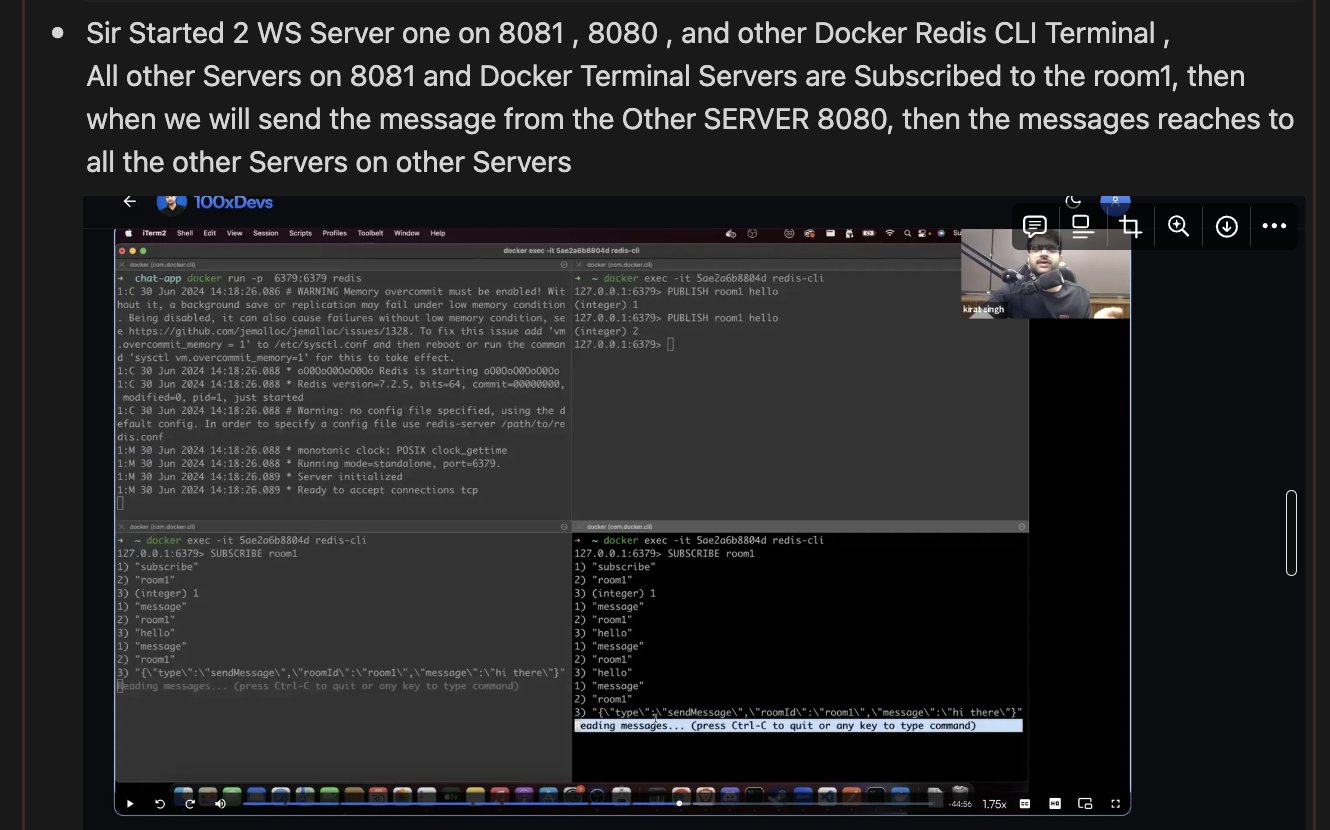Image resolution: width=1330 pixels, height=830 pixels.
Task: Play the video
Action: 130,803
